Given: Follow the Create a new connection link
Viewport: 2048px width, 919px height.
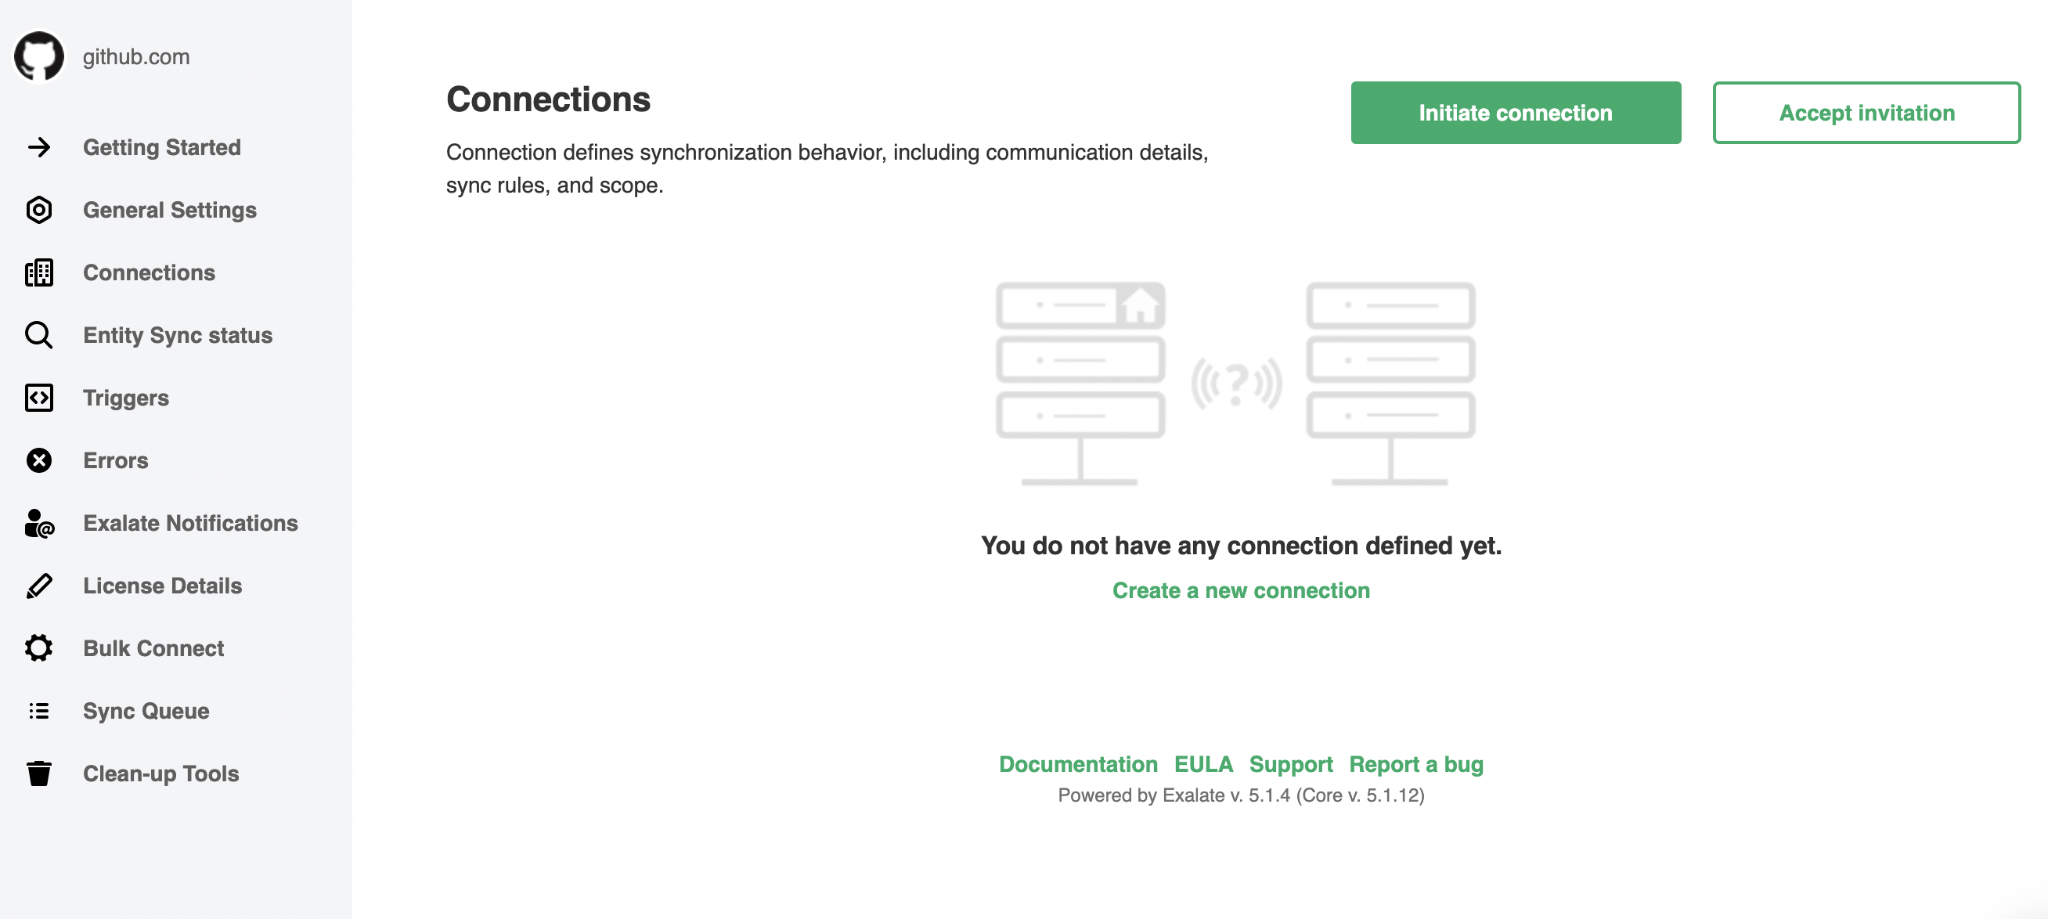Looking at the screenshot, I should 1241,591.
